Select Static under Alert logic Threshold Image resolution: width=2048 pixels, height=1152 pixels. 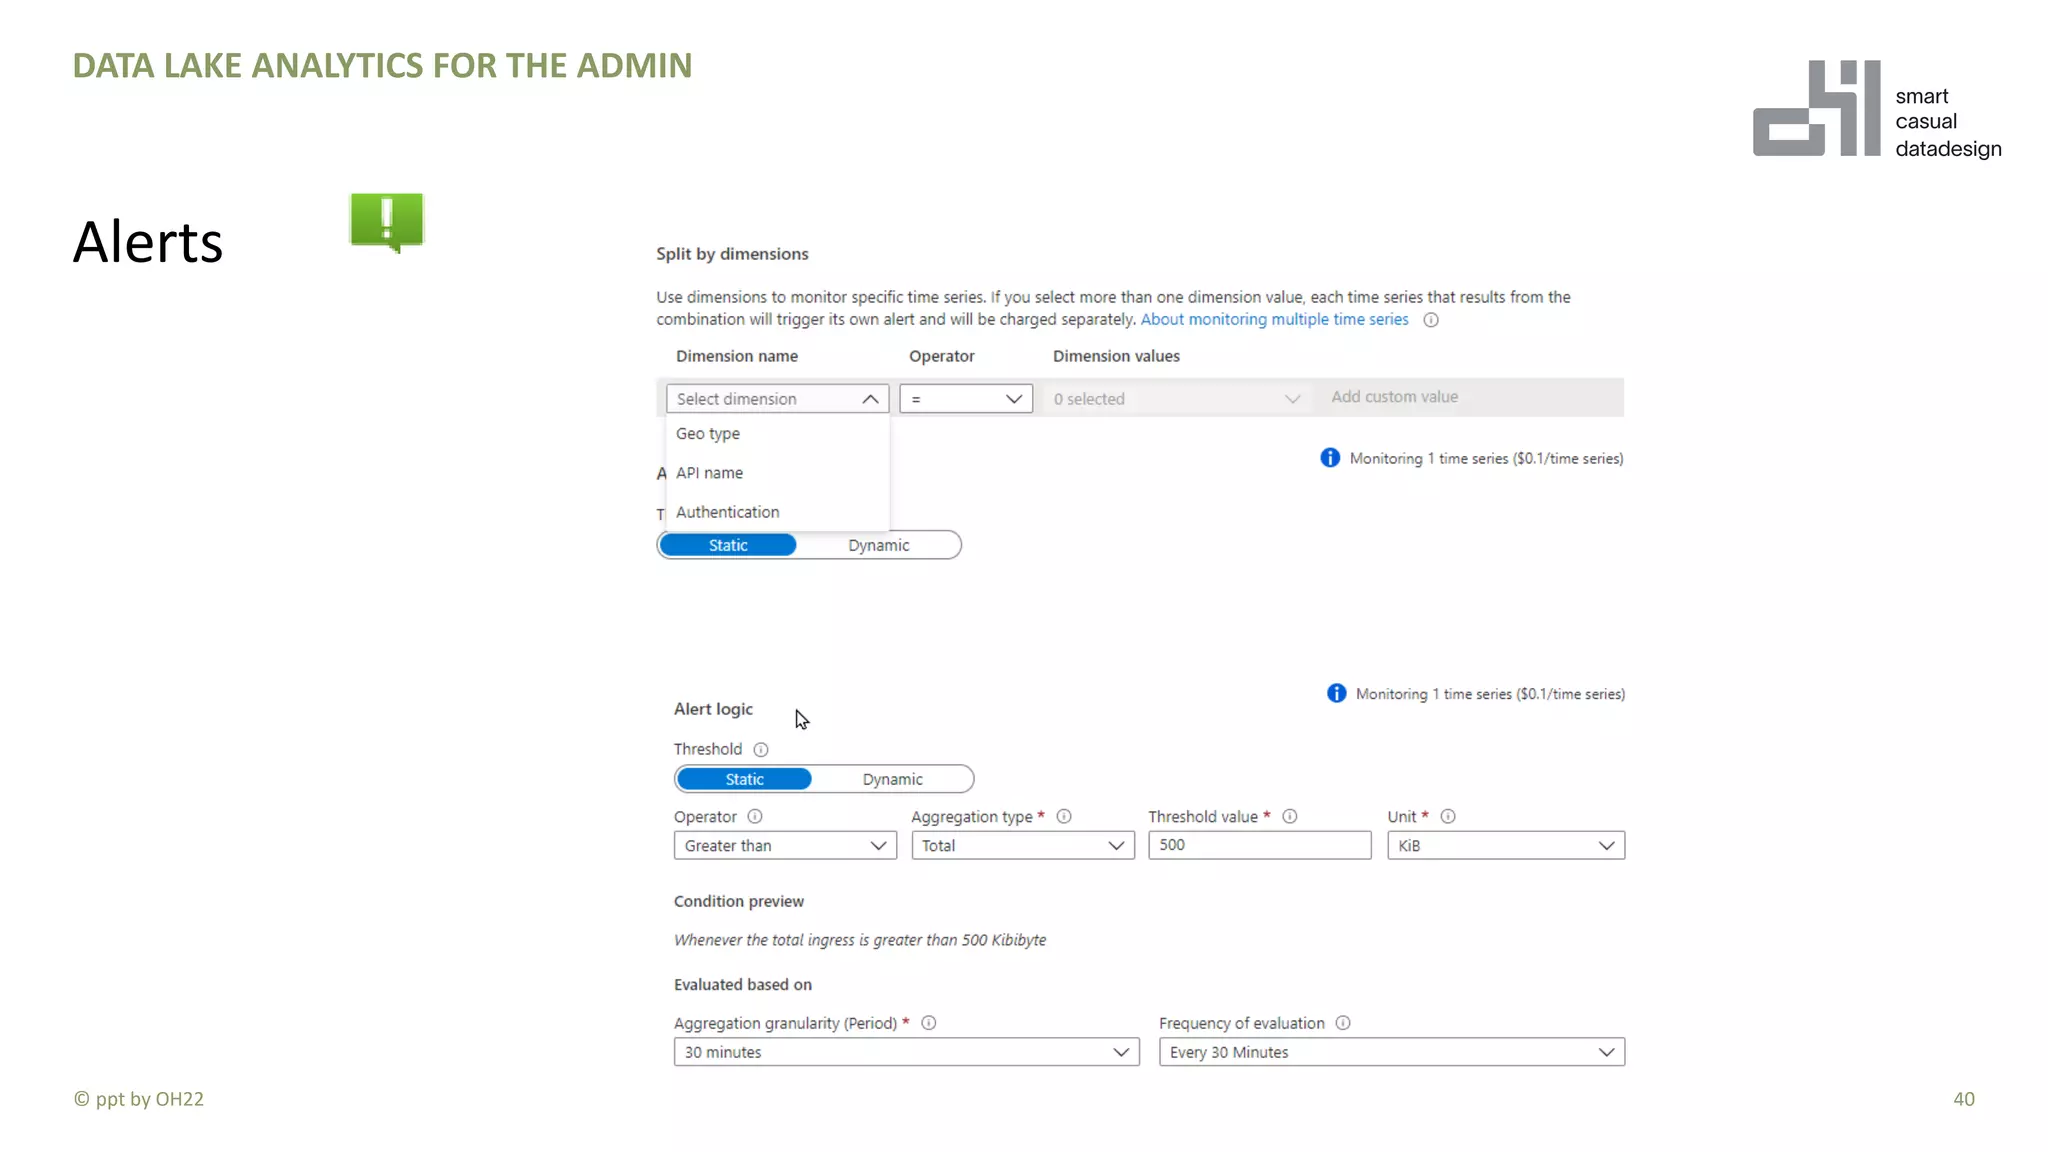[x=744, y=779]
